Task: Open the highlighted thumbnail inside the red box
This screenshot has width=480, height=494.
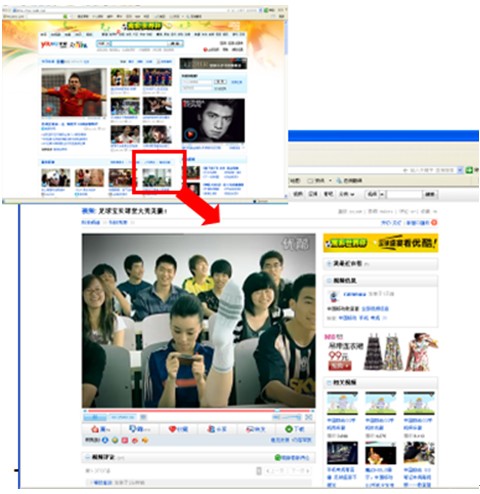Action: point(157,178)
